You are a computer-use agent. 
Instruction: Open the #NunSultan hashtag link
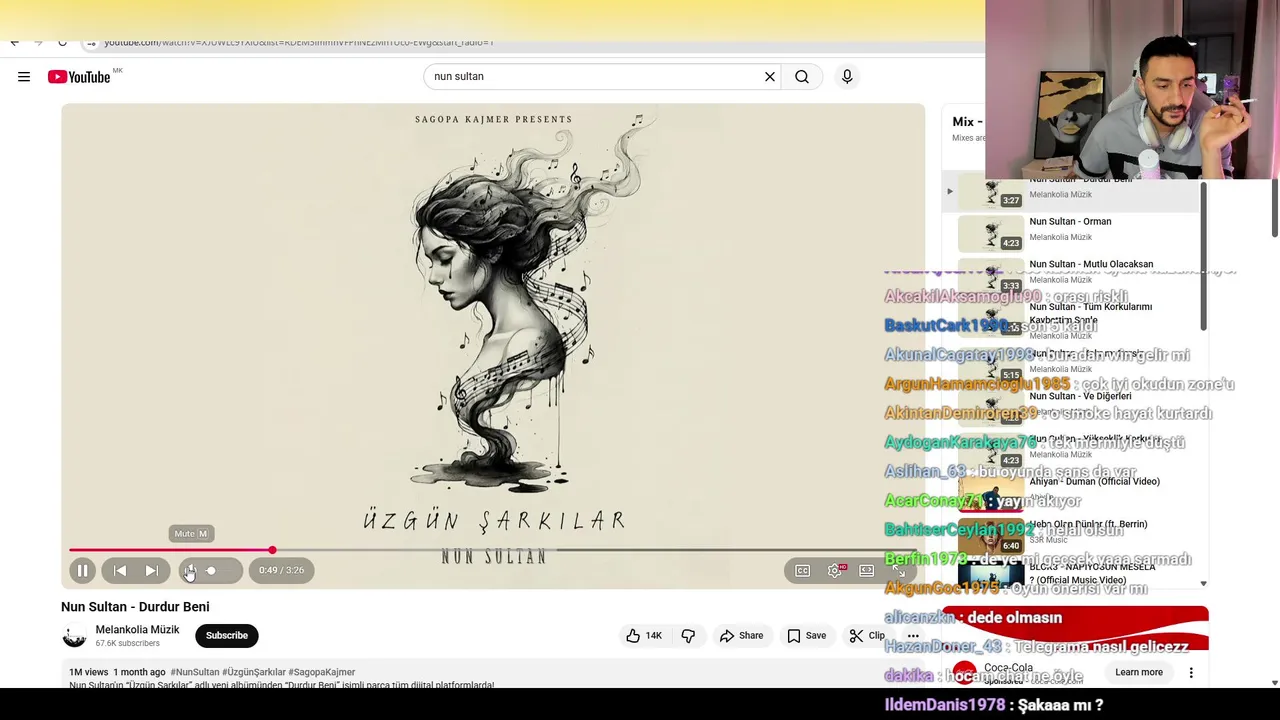194,672
